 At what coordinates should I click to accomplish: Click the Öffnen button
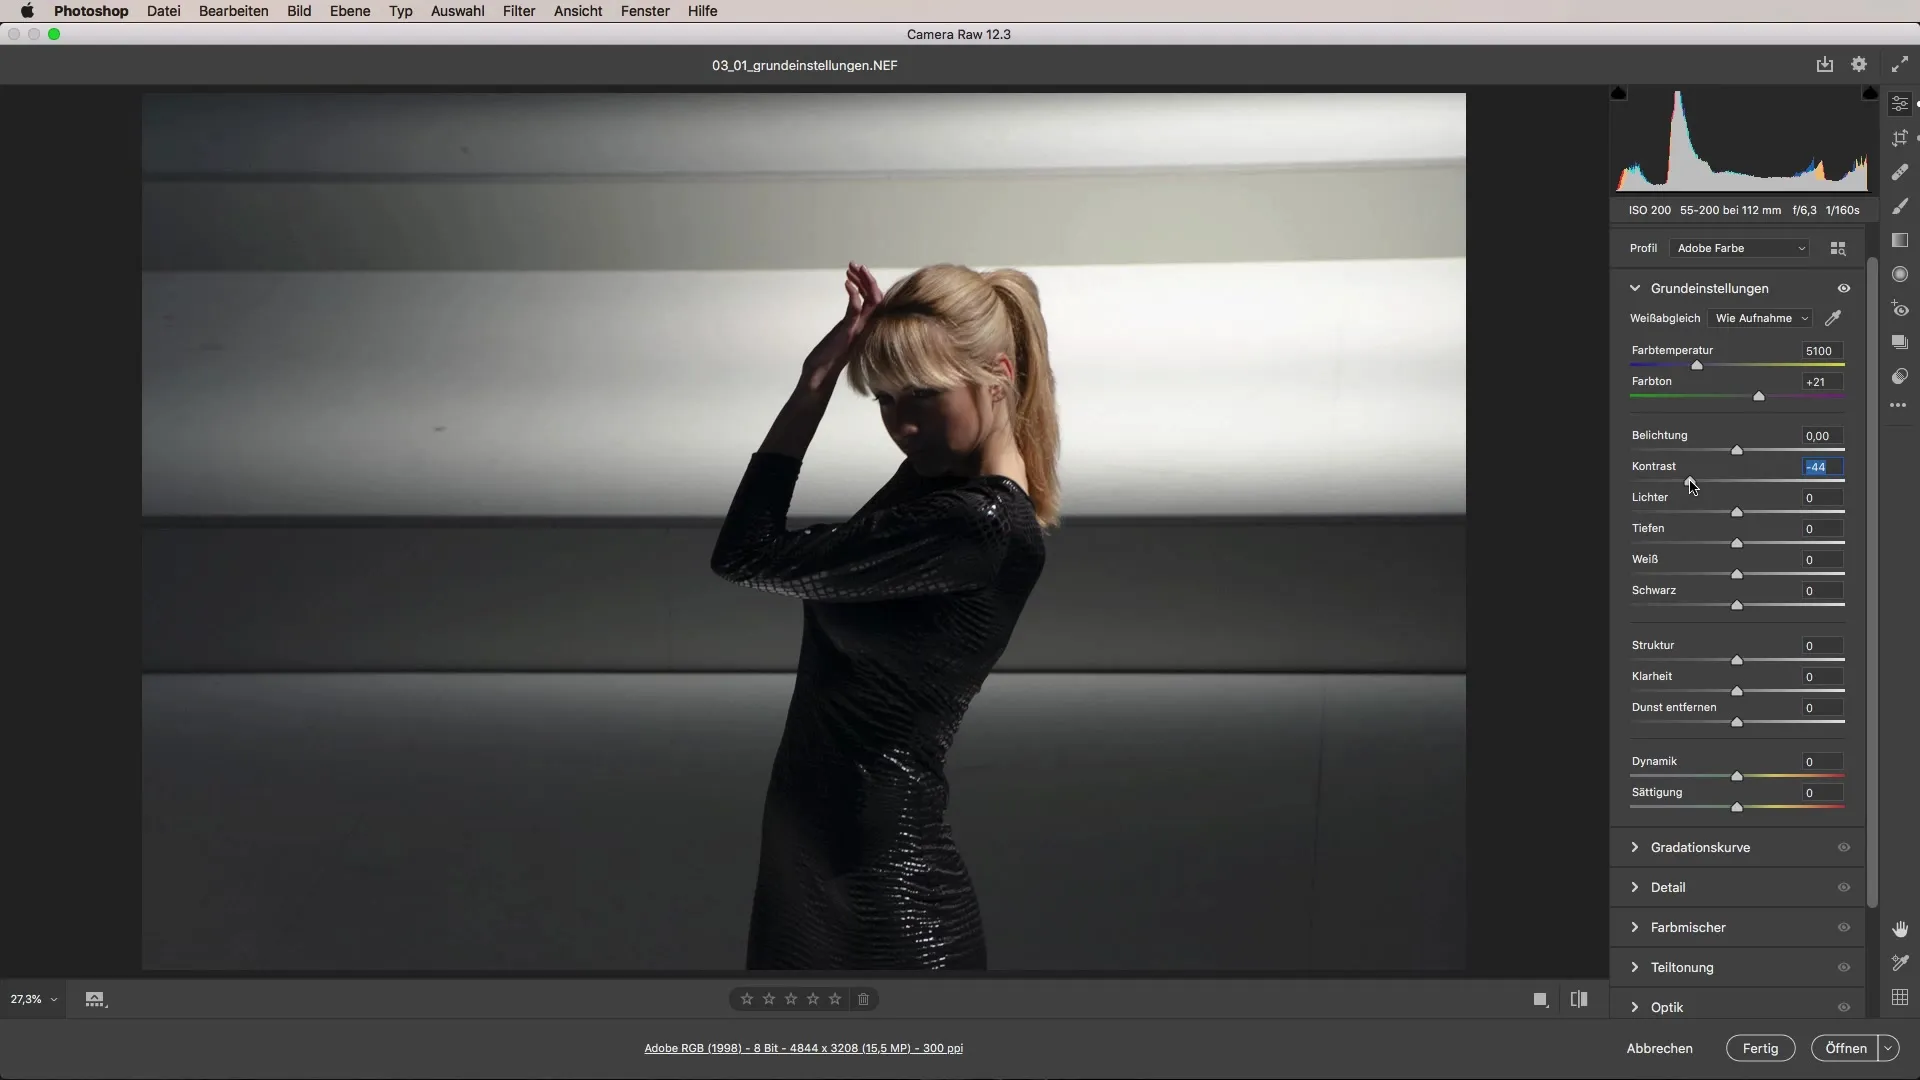point(1845,1048)
